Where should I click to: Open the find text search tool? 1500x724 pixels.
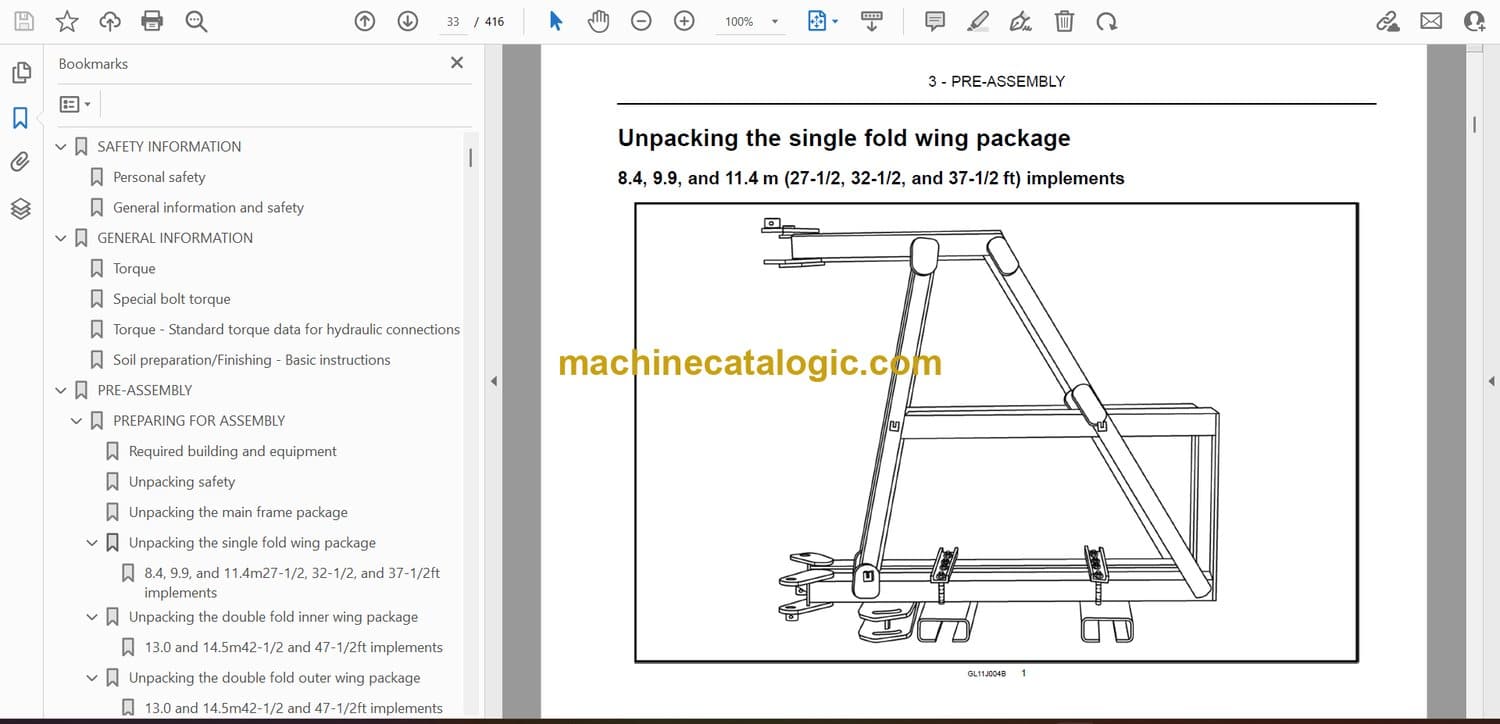click(196, 21)
